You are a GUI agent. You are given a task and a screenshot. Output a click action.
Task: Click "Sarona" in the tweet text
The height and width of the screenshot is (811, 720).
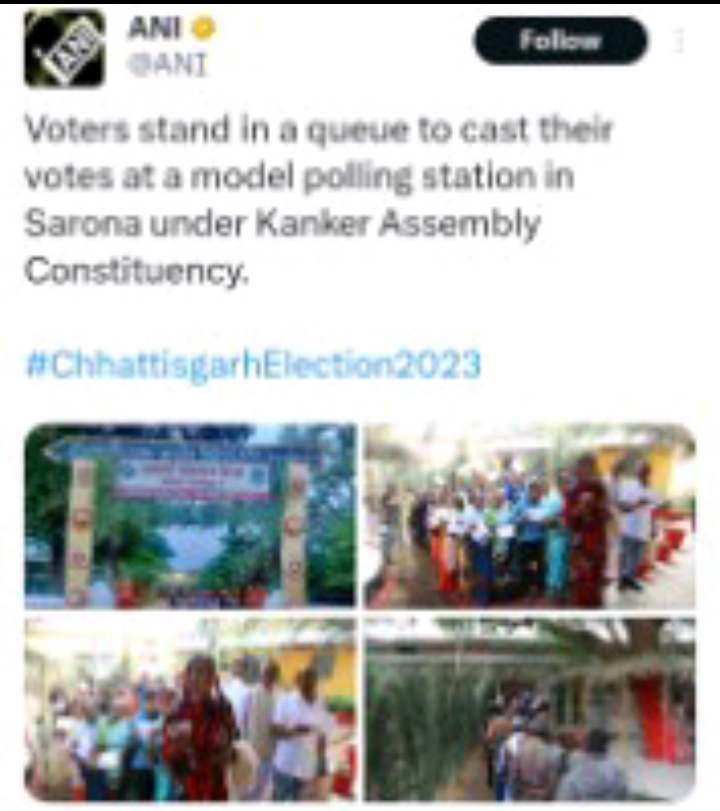tap(82, 224)
